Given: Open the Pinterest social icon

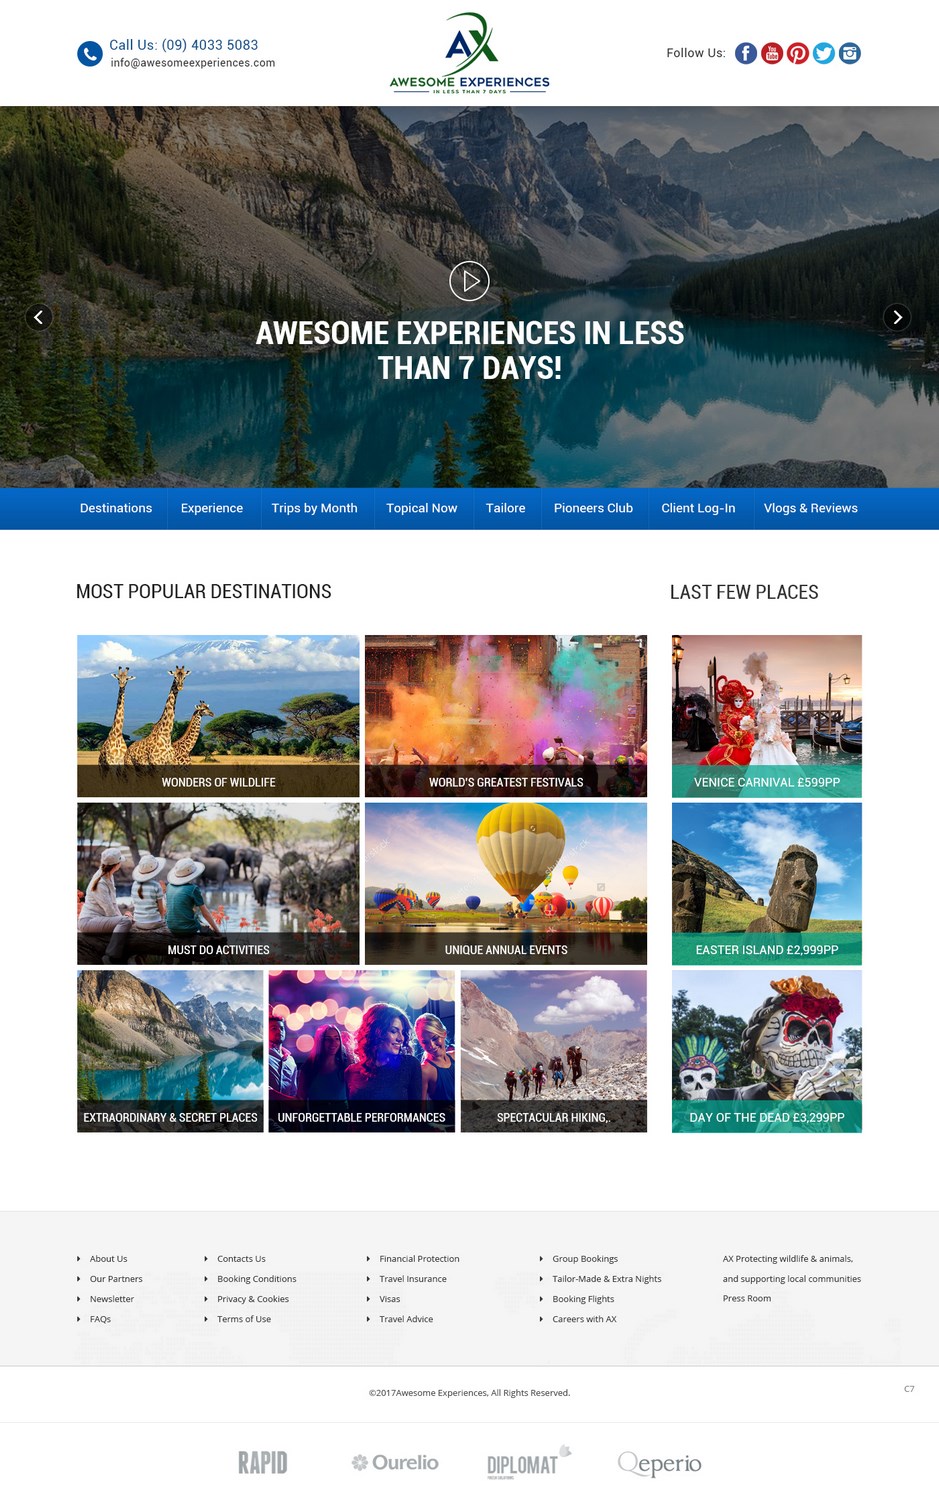Looking at the screenshot, I should pyautogui.click(x=798, y=53).
